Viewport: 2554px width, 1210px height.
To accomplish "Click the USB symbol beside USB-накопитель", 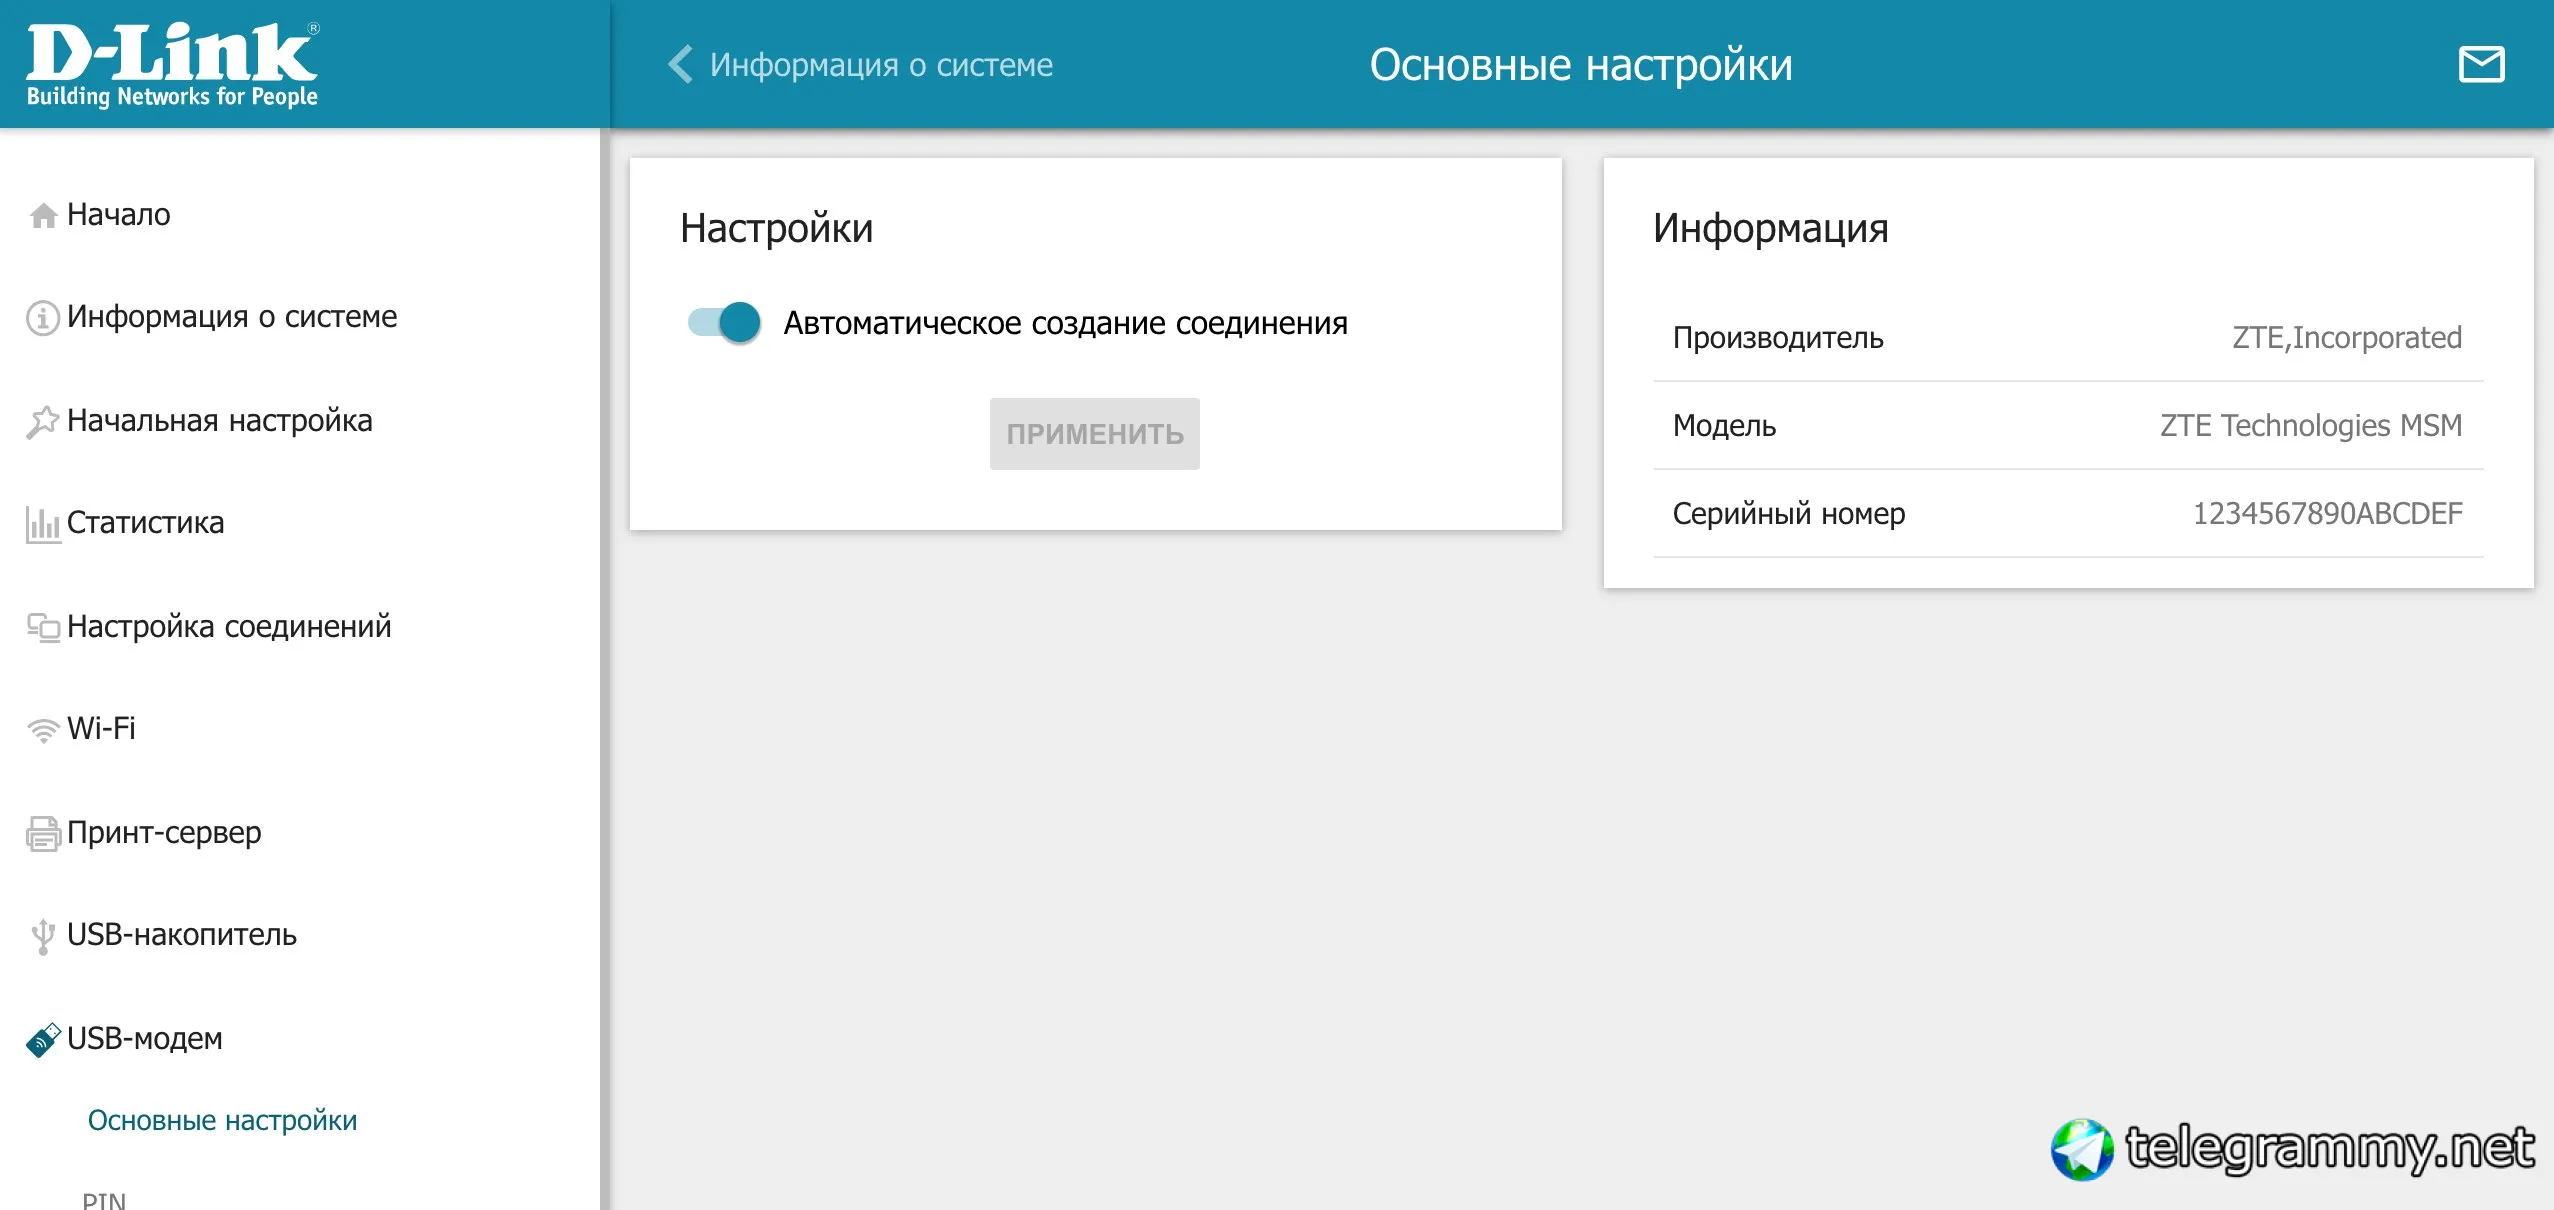I will 43,936.
